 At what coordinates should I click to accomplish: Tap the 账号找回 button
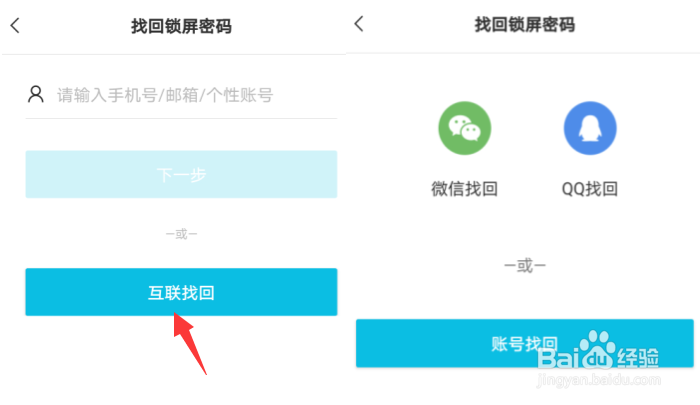coord(525,343)
